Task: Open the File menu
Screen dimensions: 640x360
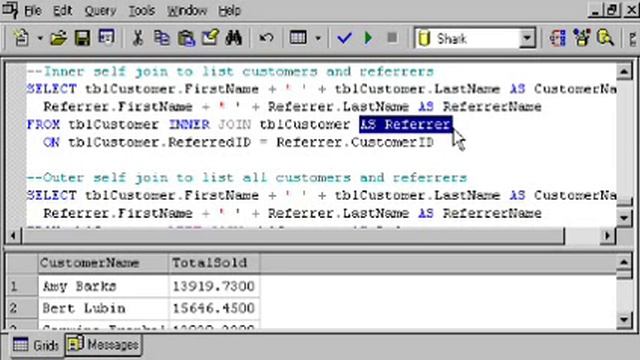Action: [x=33, y=11]
